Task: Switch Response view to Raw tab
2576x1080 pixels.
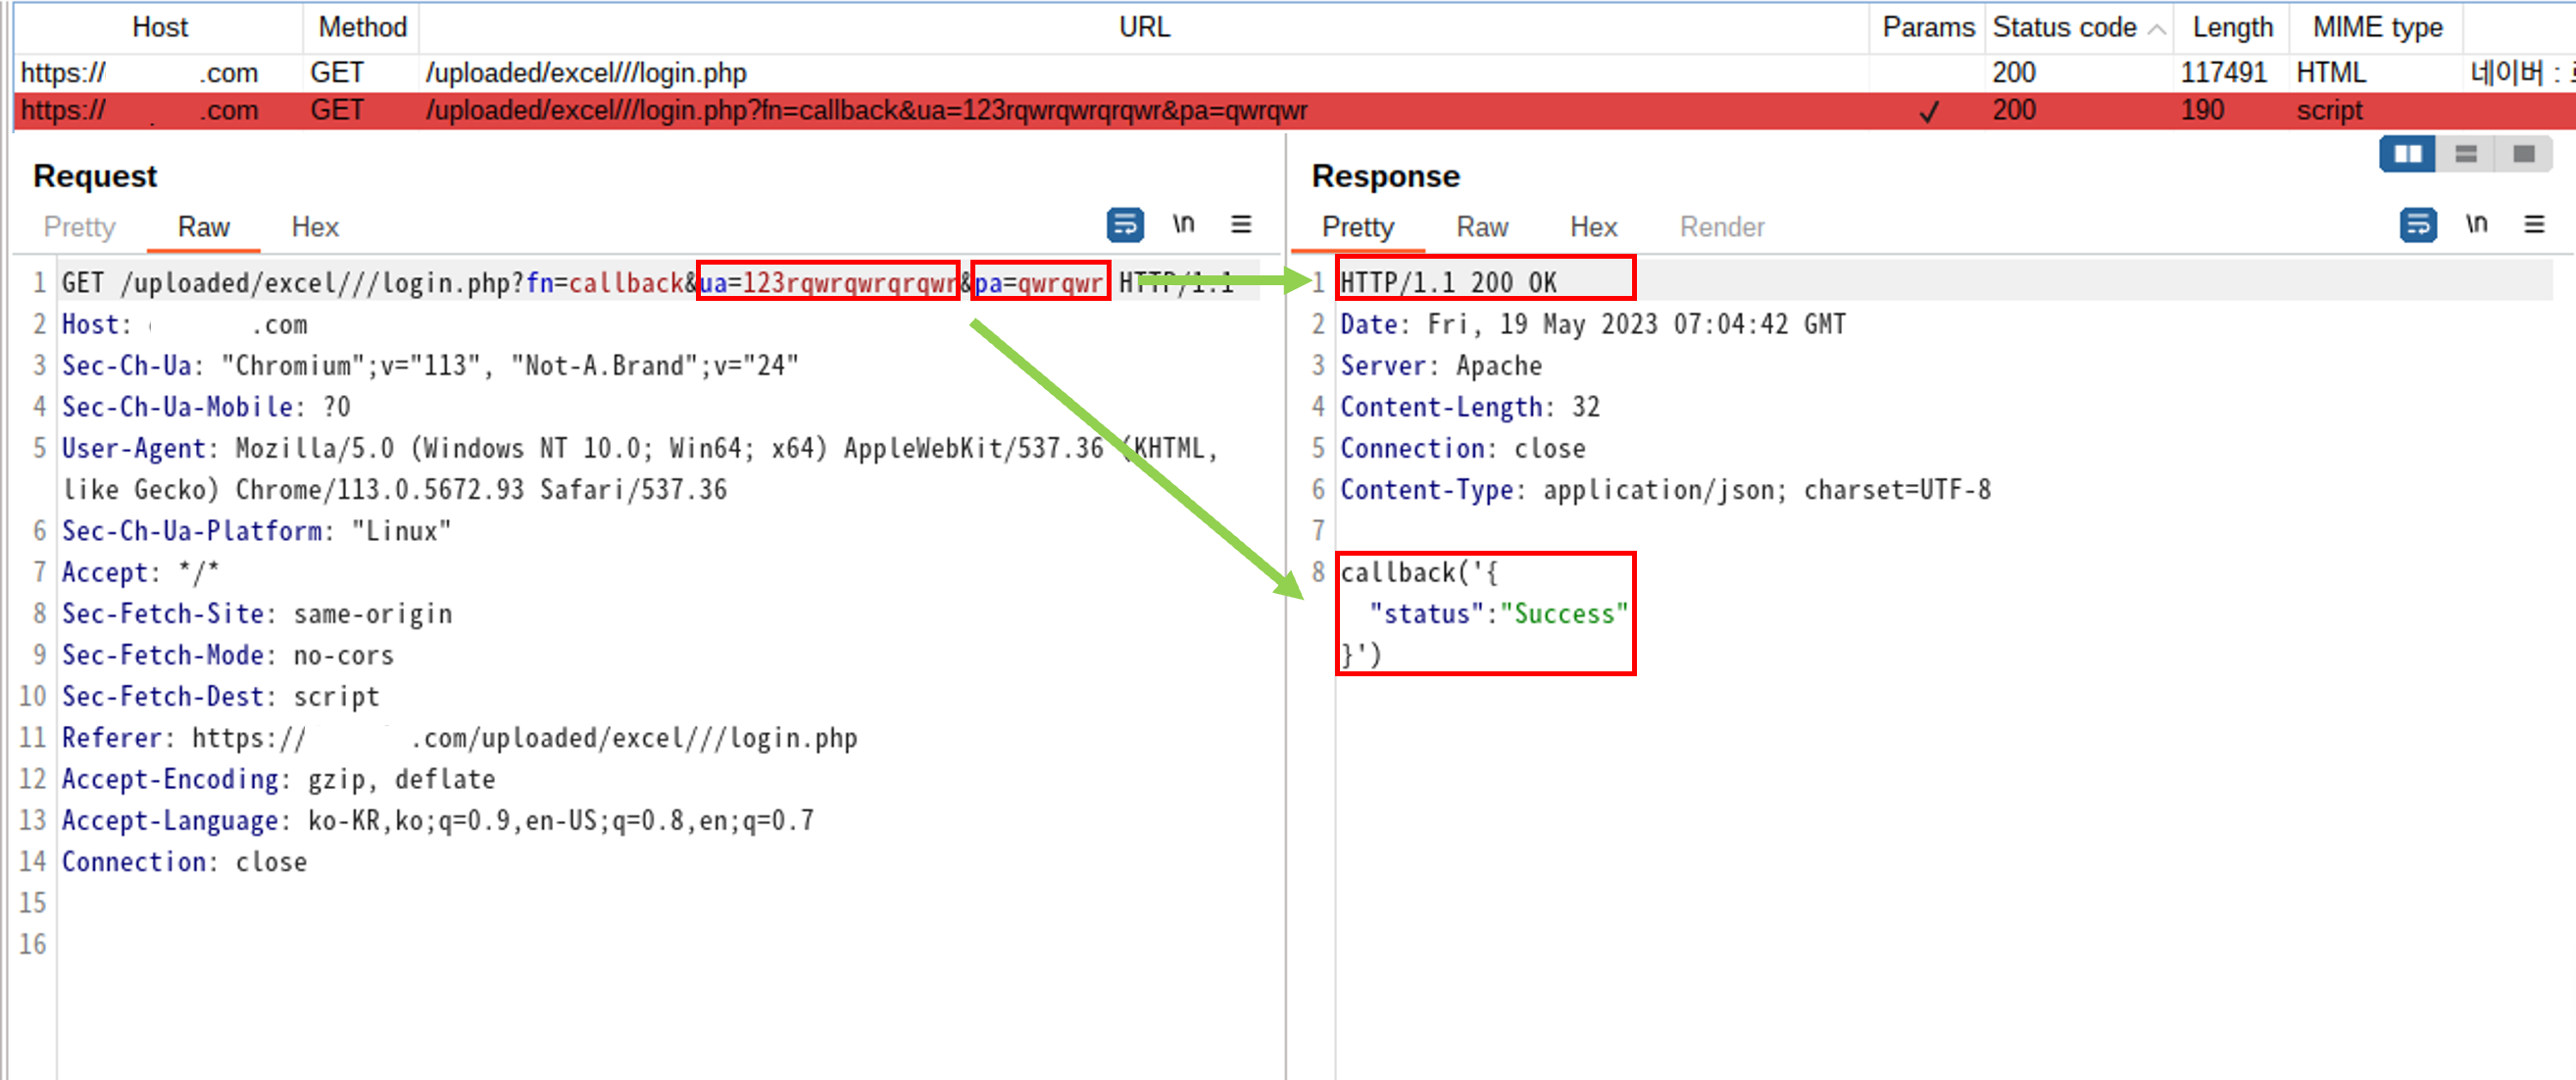Action: [x=1481, y=227]
